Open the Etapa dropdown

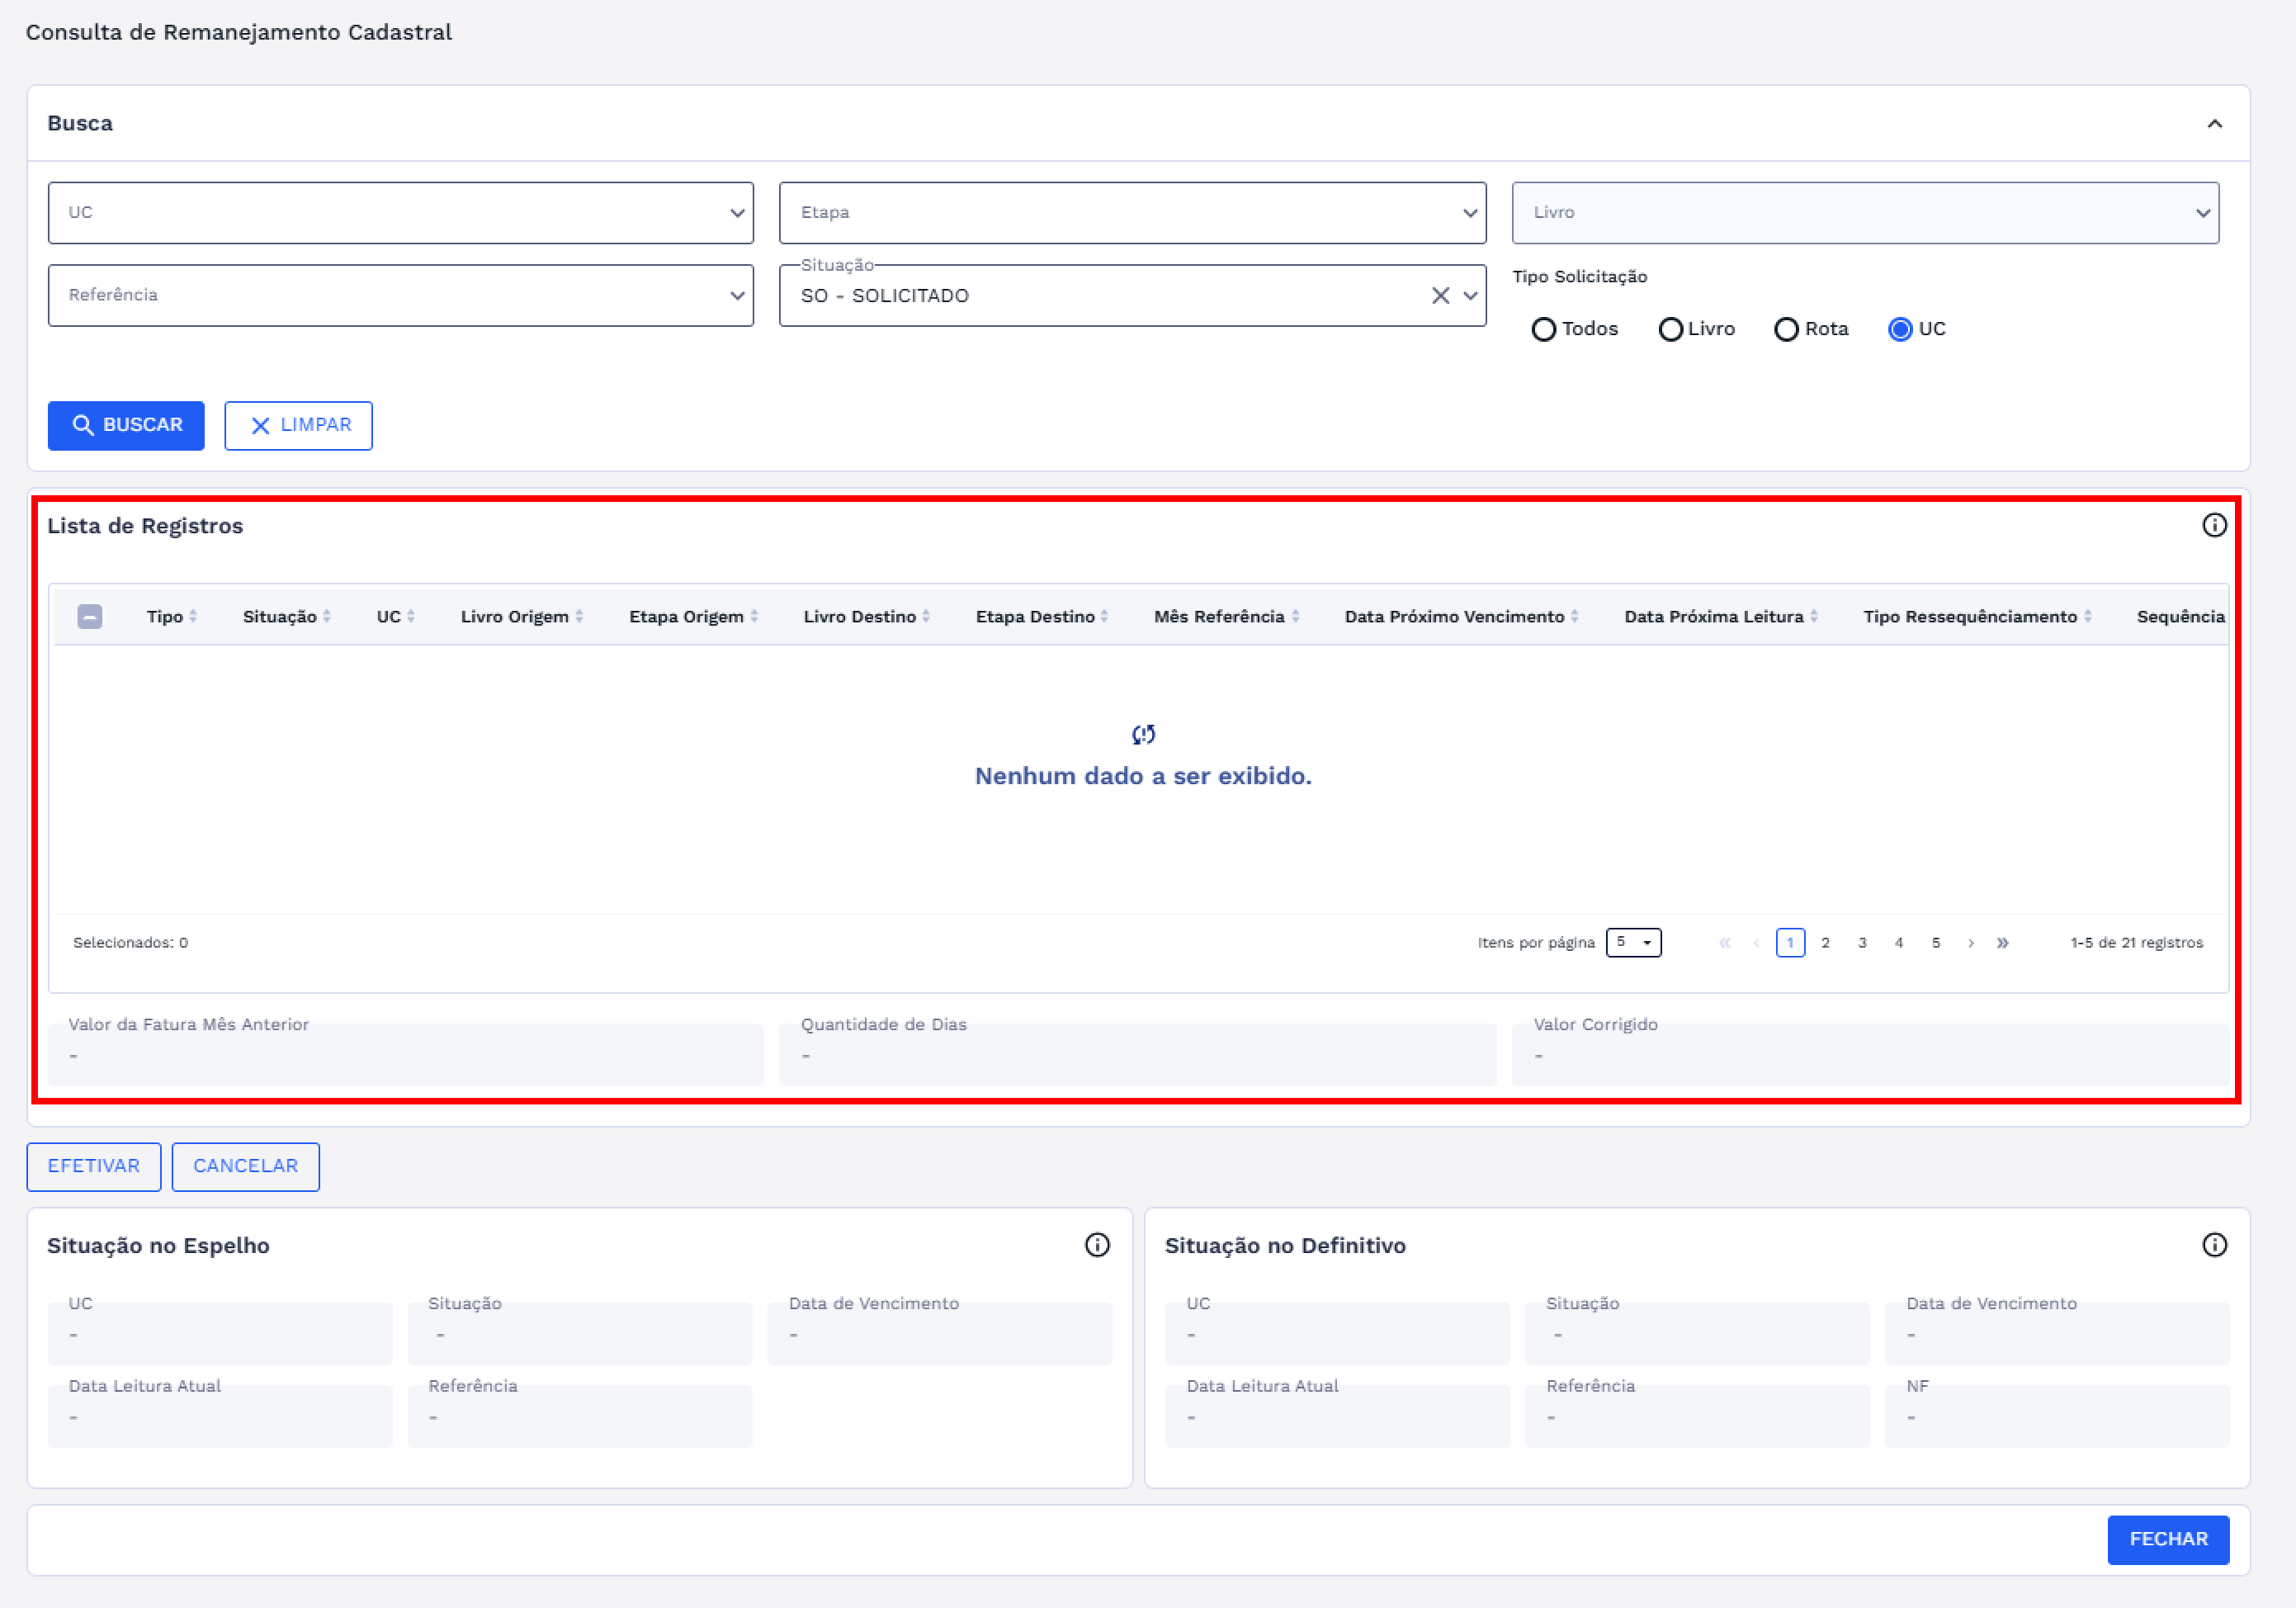click(1132, 213)
